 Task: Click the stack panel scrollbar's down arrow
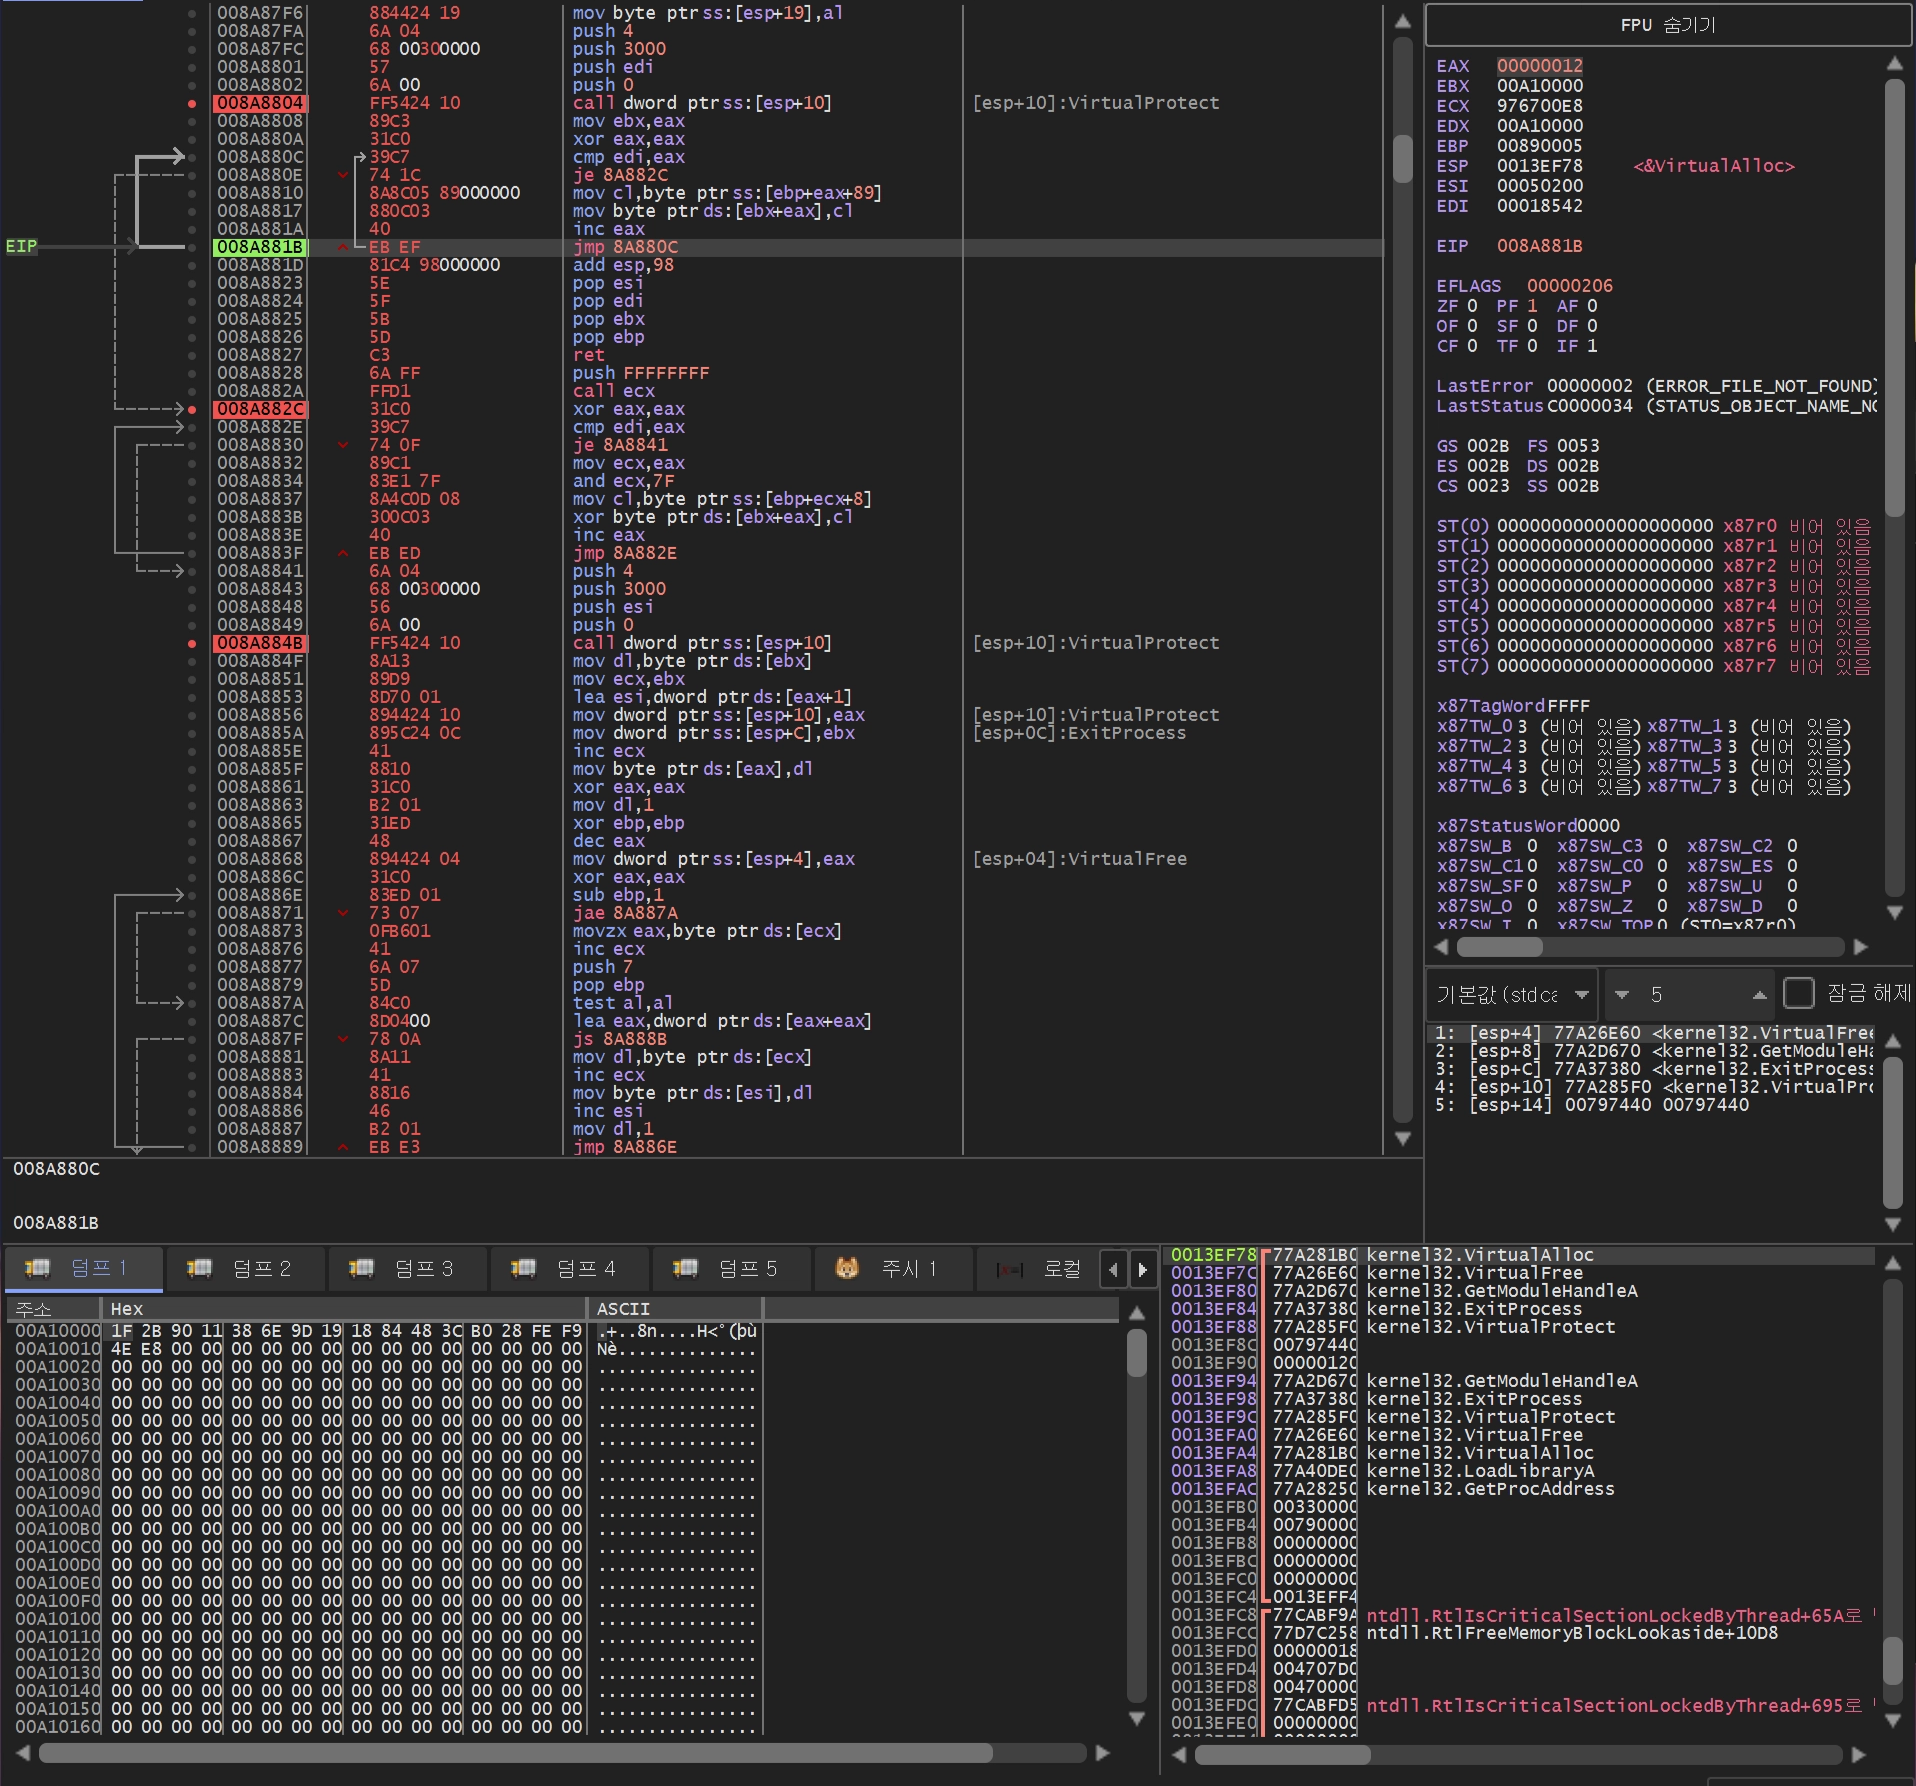pyautogui.click(x=1892, y=1720)
